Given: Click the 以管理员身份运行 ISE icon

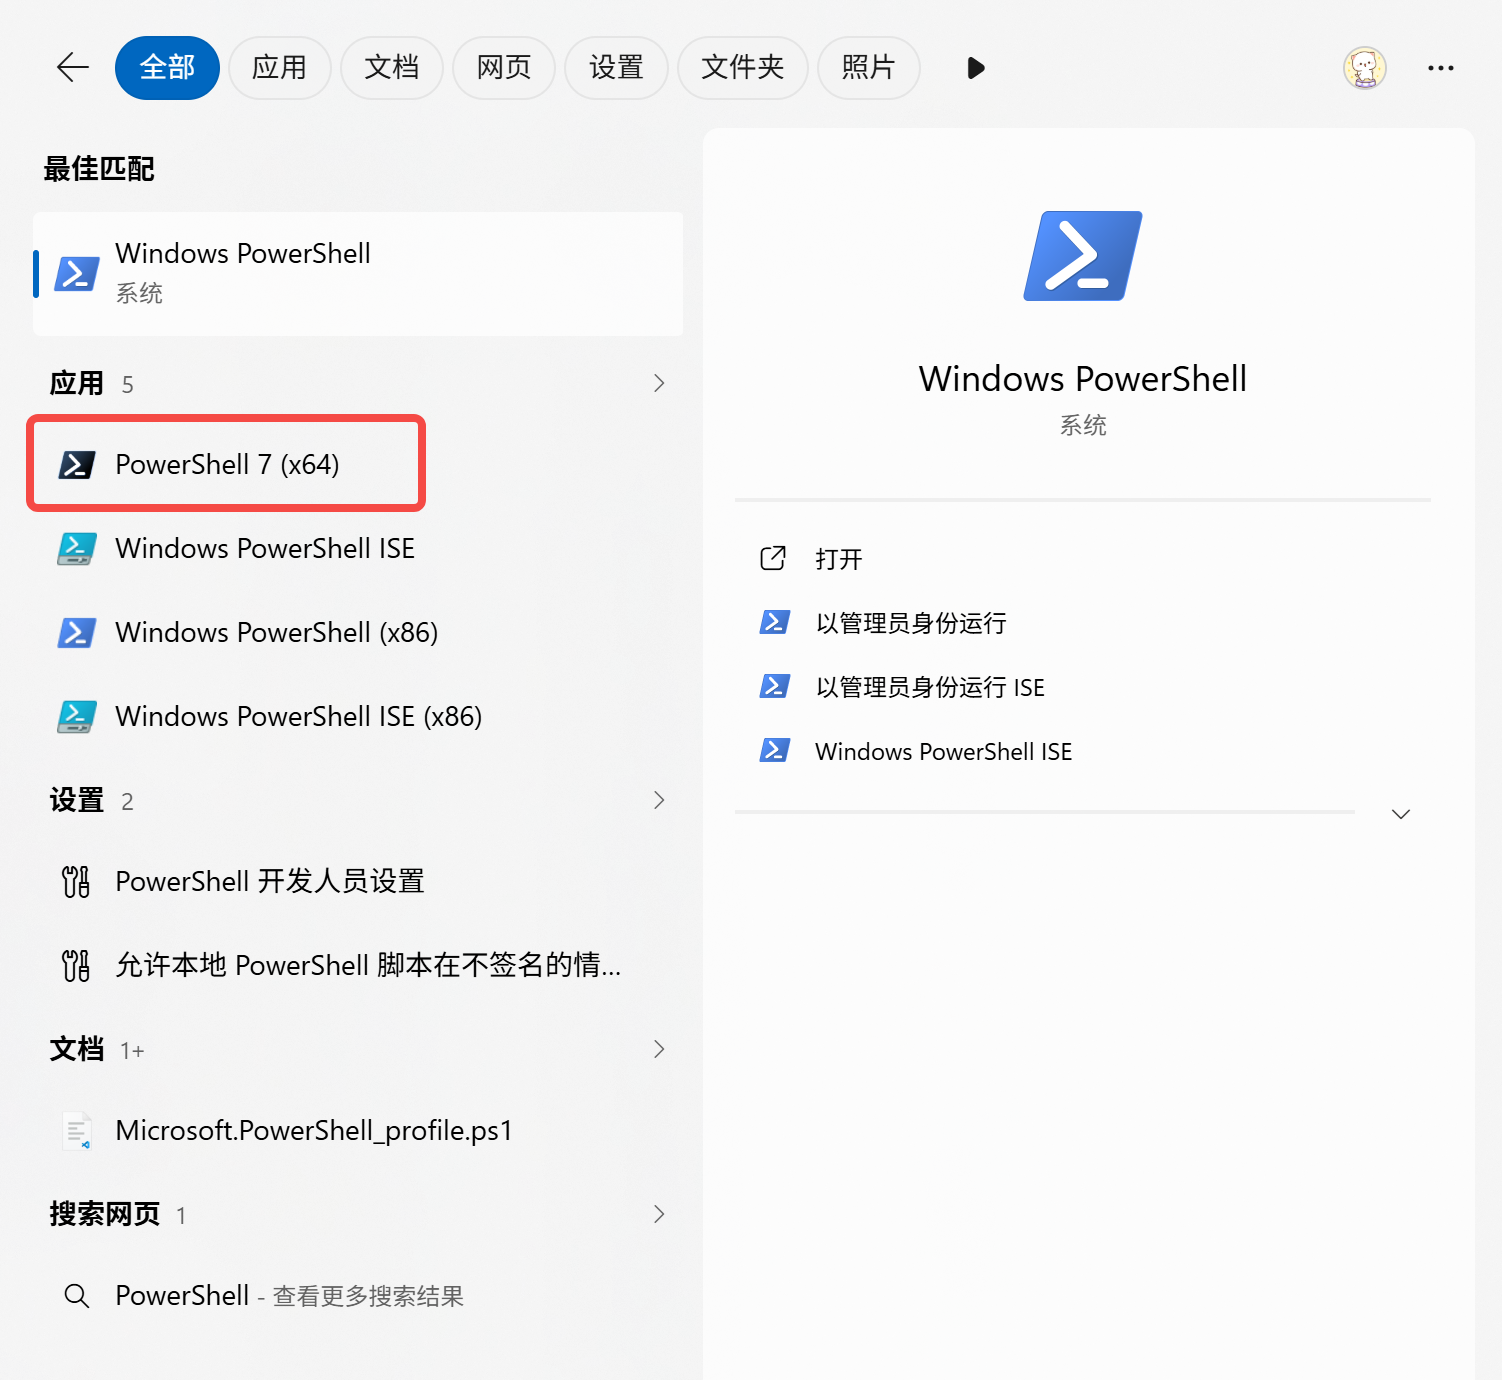Looking at the screenshot, I should [775, 686].
